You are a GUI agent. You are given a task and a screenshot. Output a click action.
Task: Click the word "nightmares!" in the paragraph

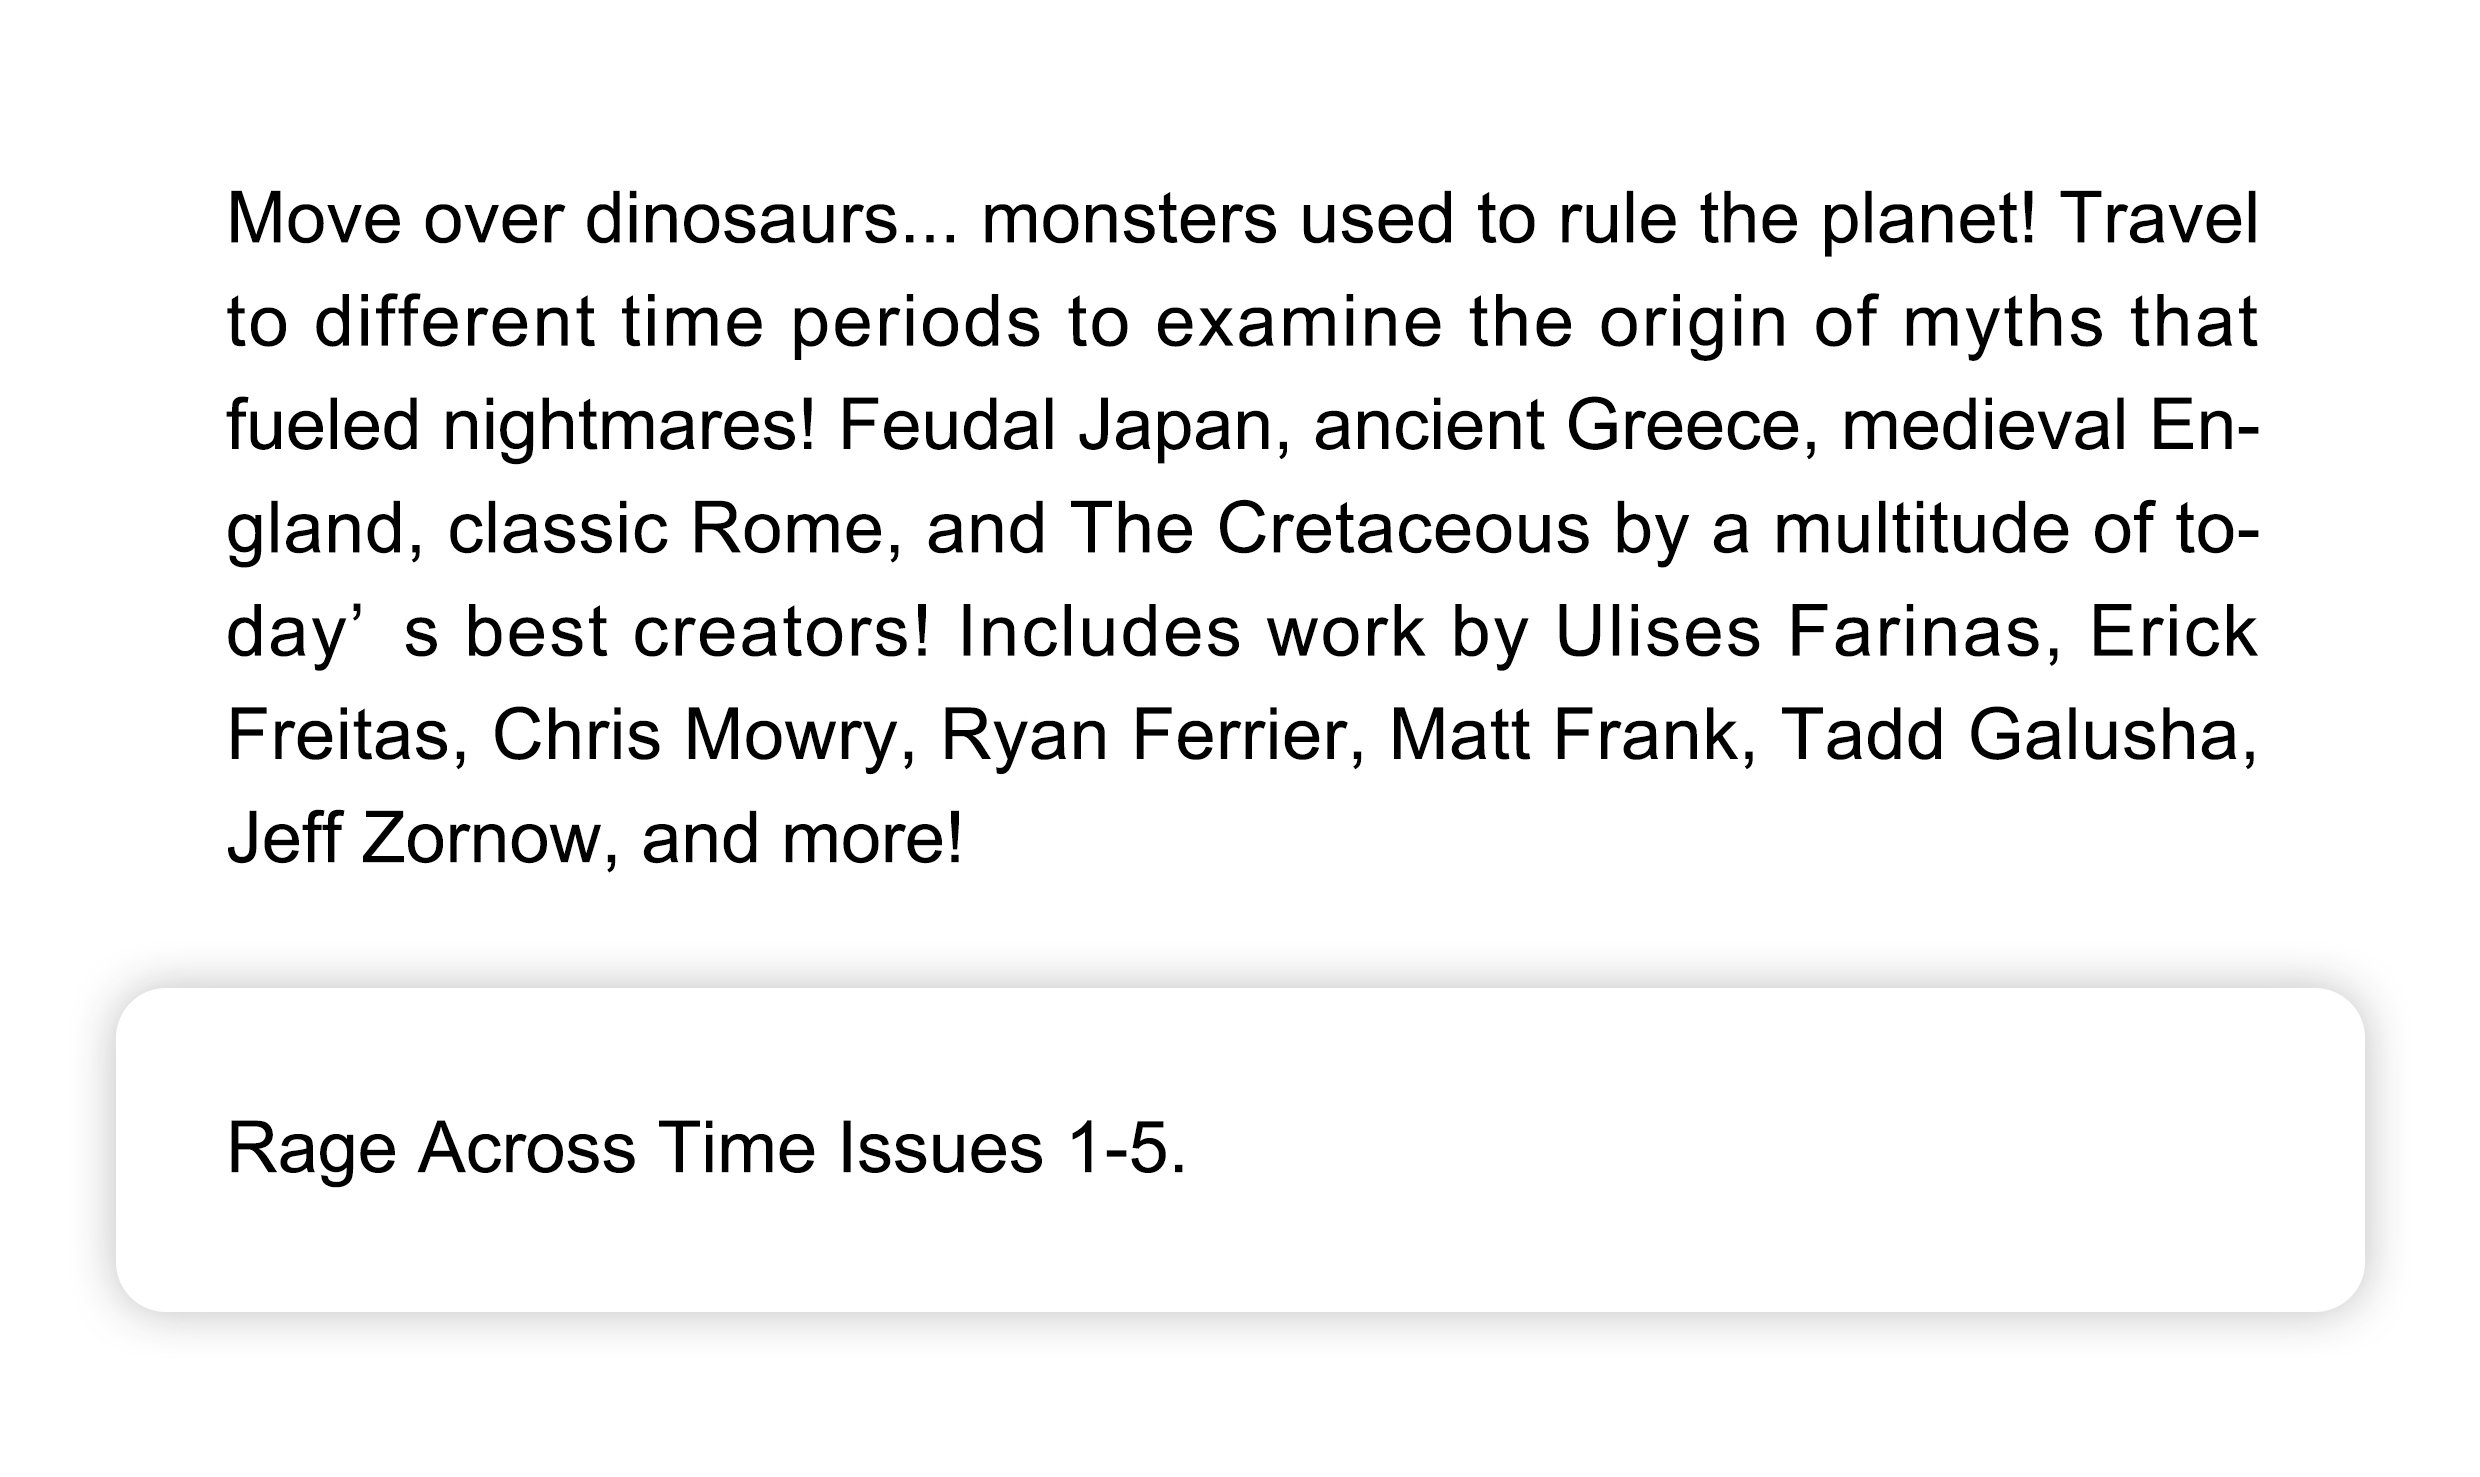(629, 426)
